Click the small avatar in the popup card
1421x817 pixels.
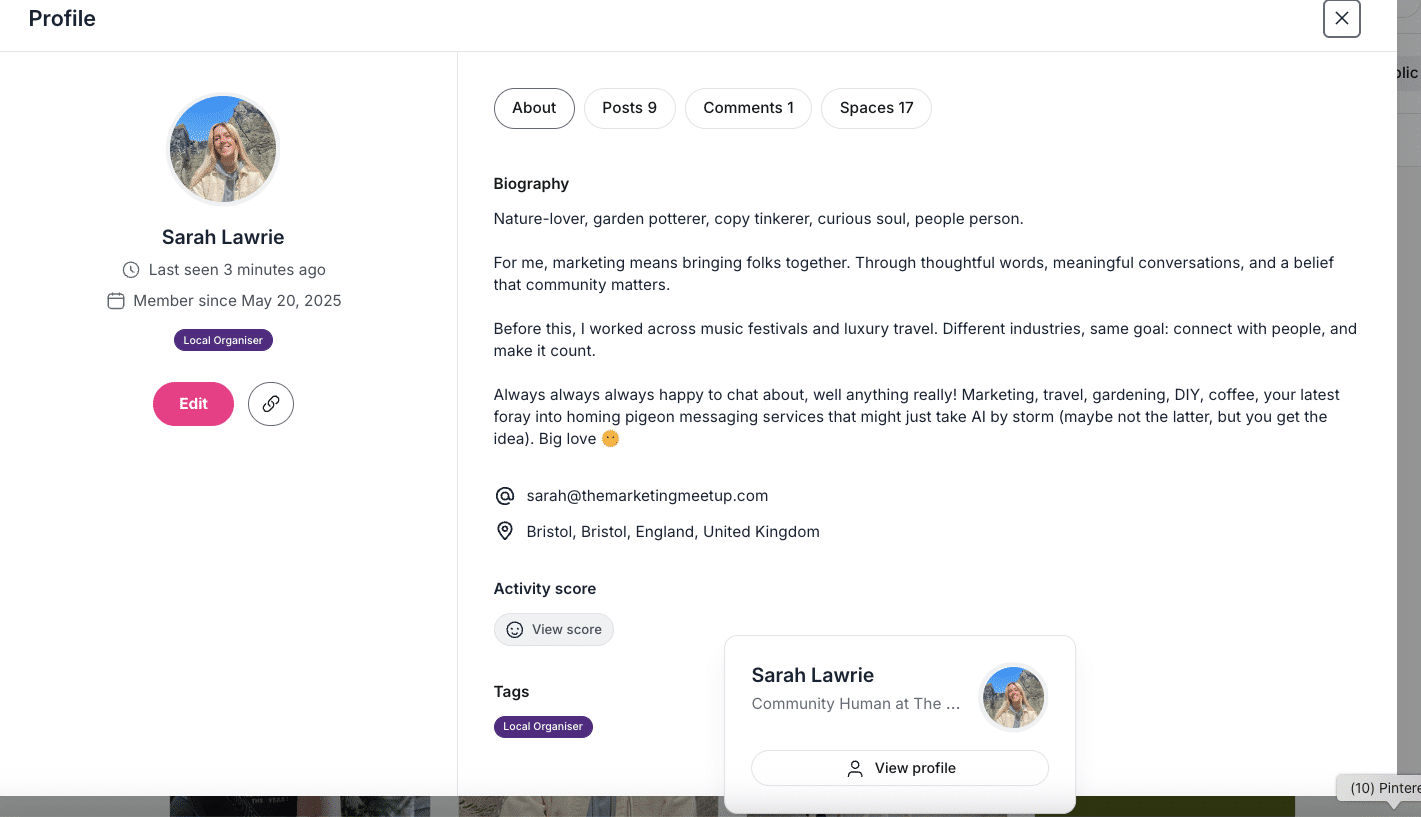(x=1013, y=697)
